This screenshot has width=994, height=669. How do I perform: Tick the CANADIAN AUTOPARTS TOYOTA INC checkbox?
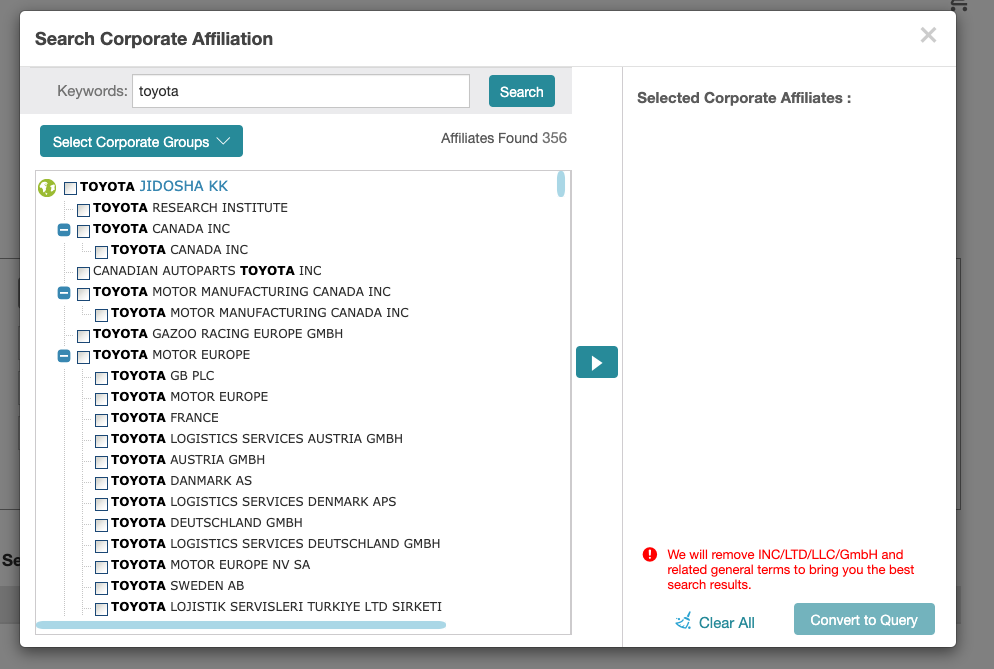[x=83, y=273]
